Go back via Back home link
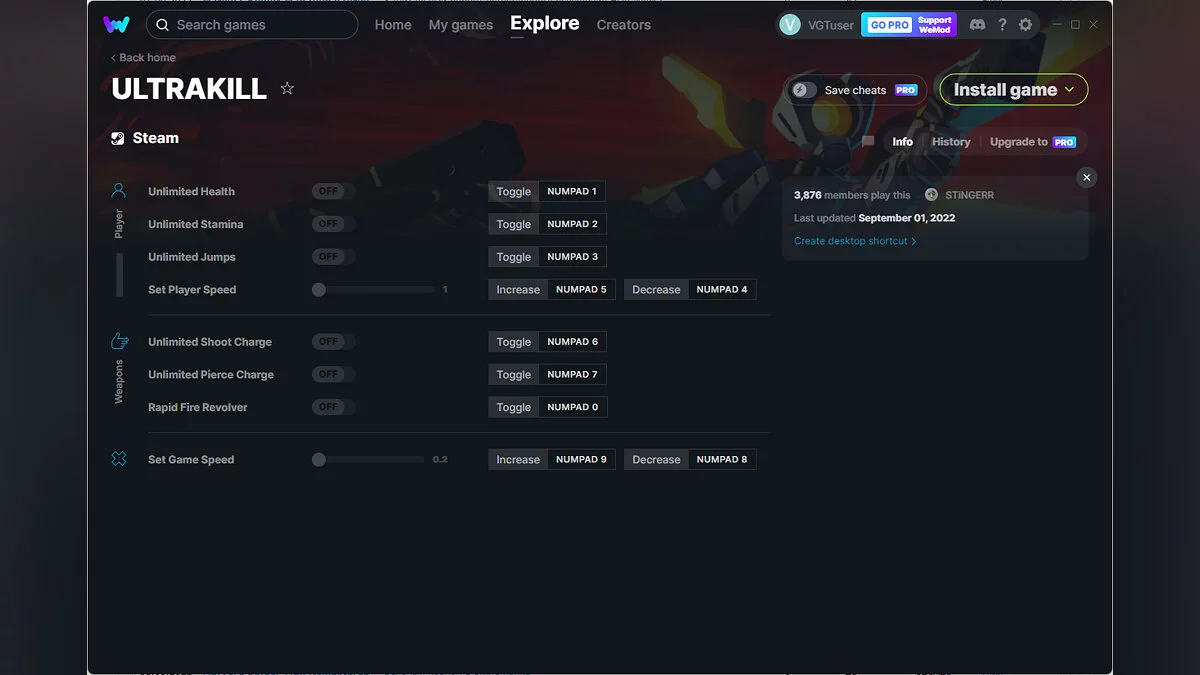This screenshot has width=1200, height=675. tap(144, 58)
